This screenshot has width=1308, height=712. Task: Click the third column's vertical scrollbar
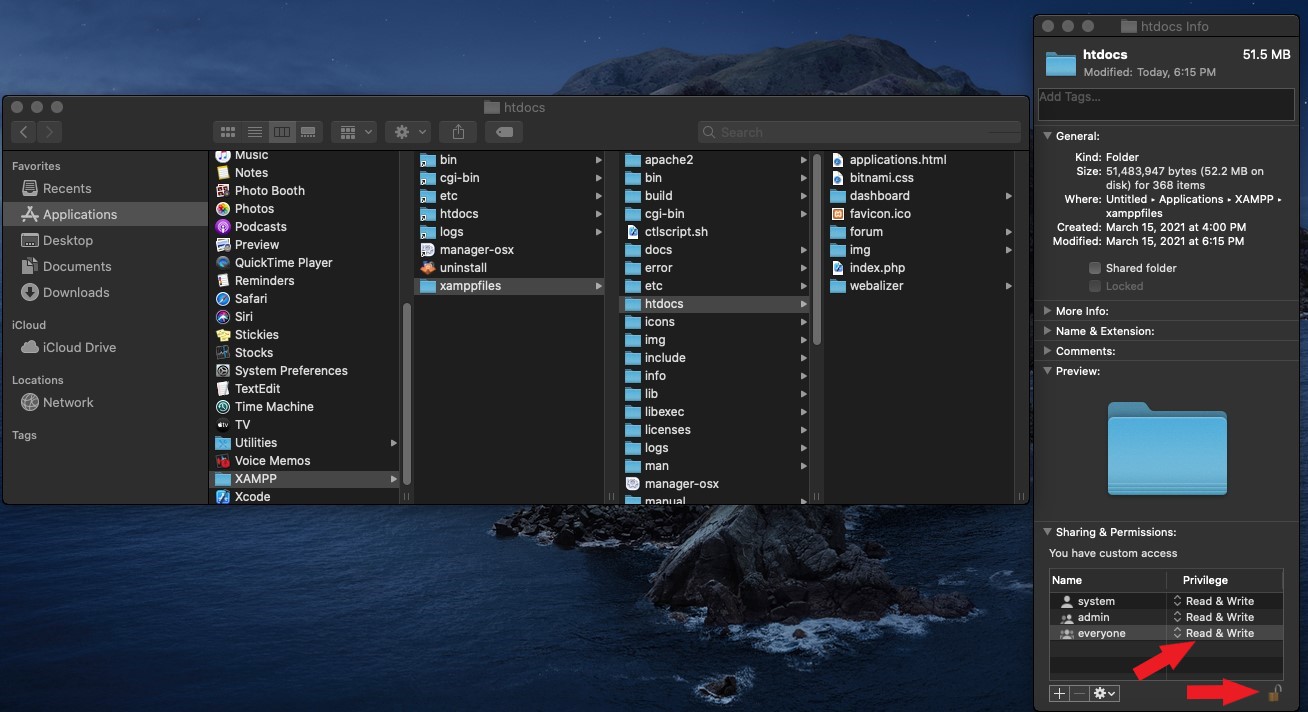(816, 248)
